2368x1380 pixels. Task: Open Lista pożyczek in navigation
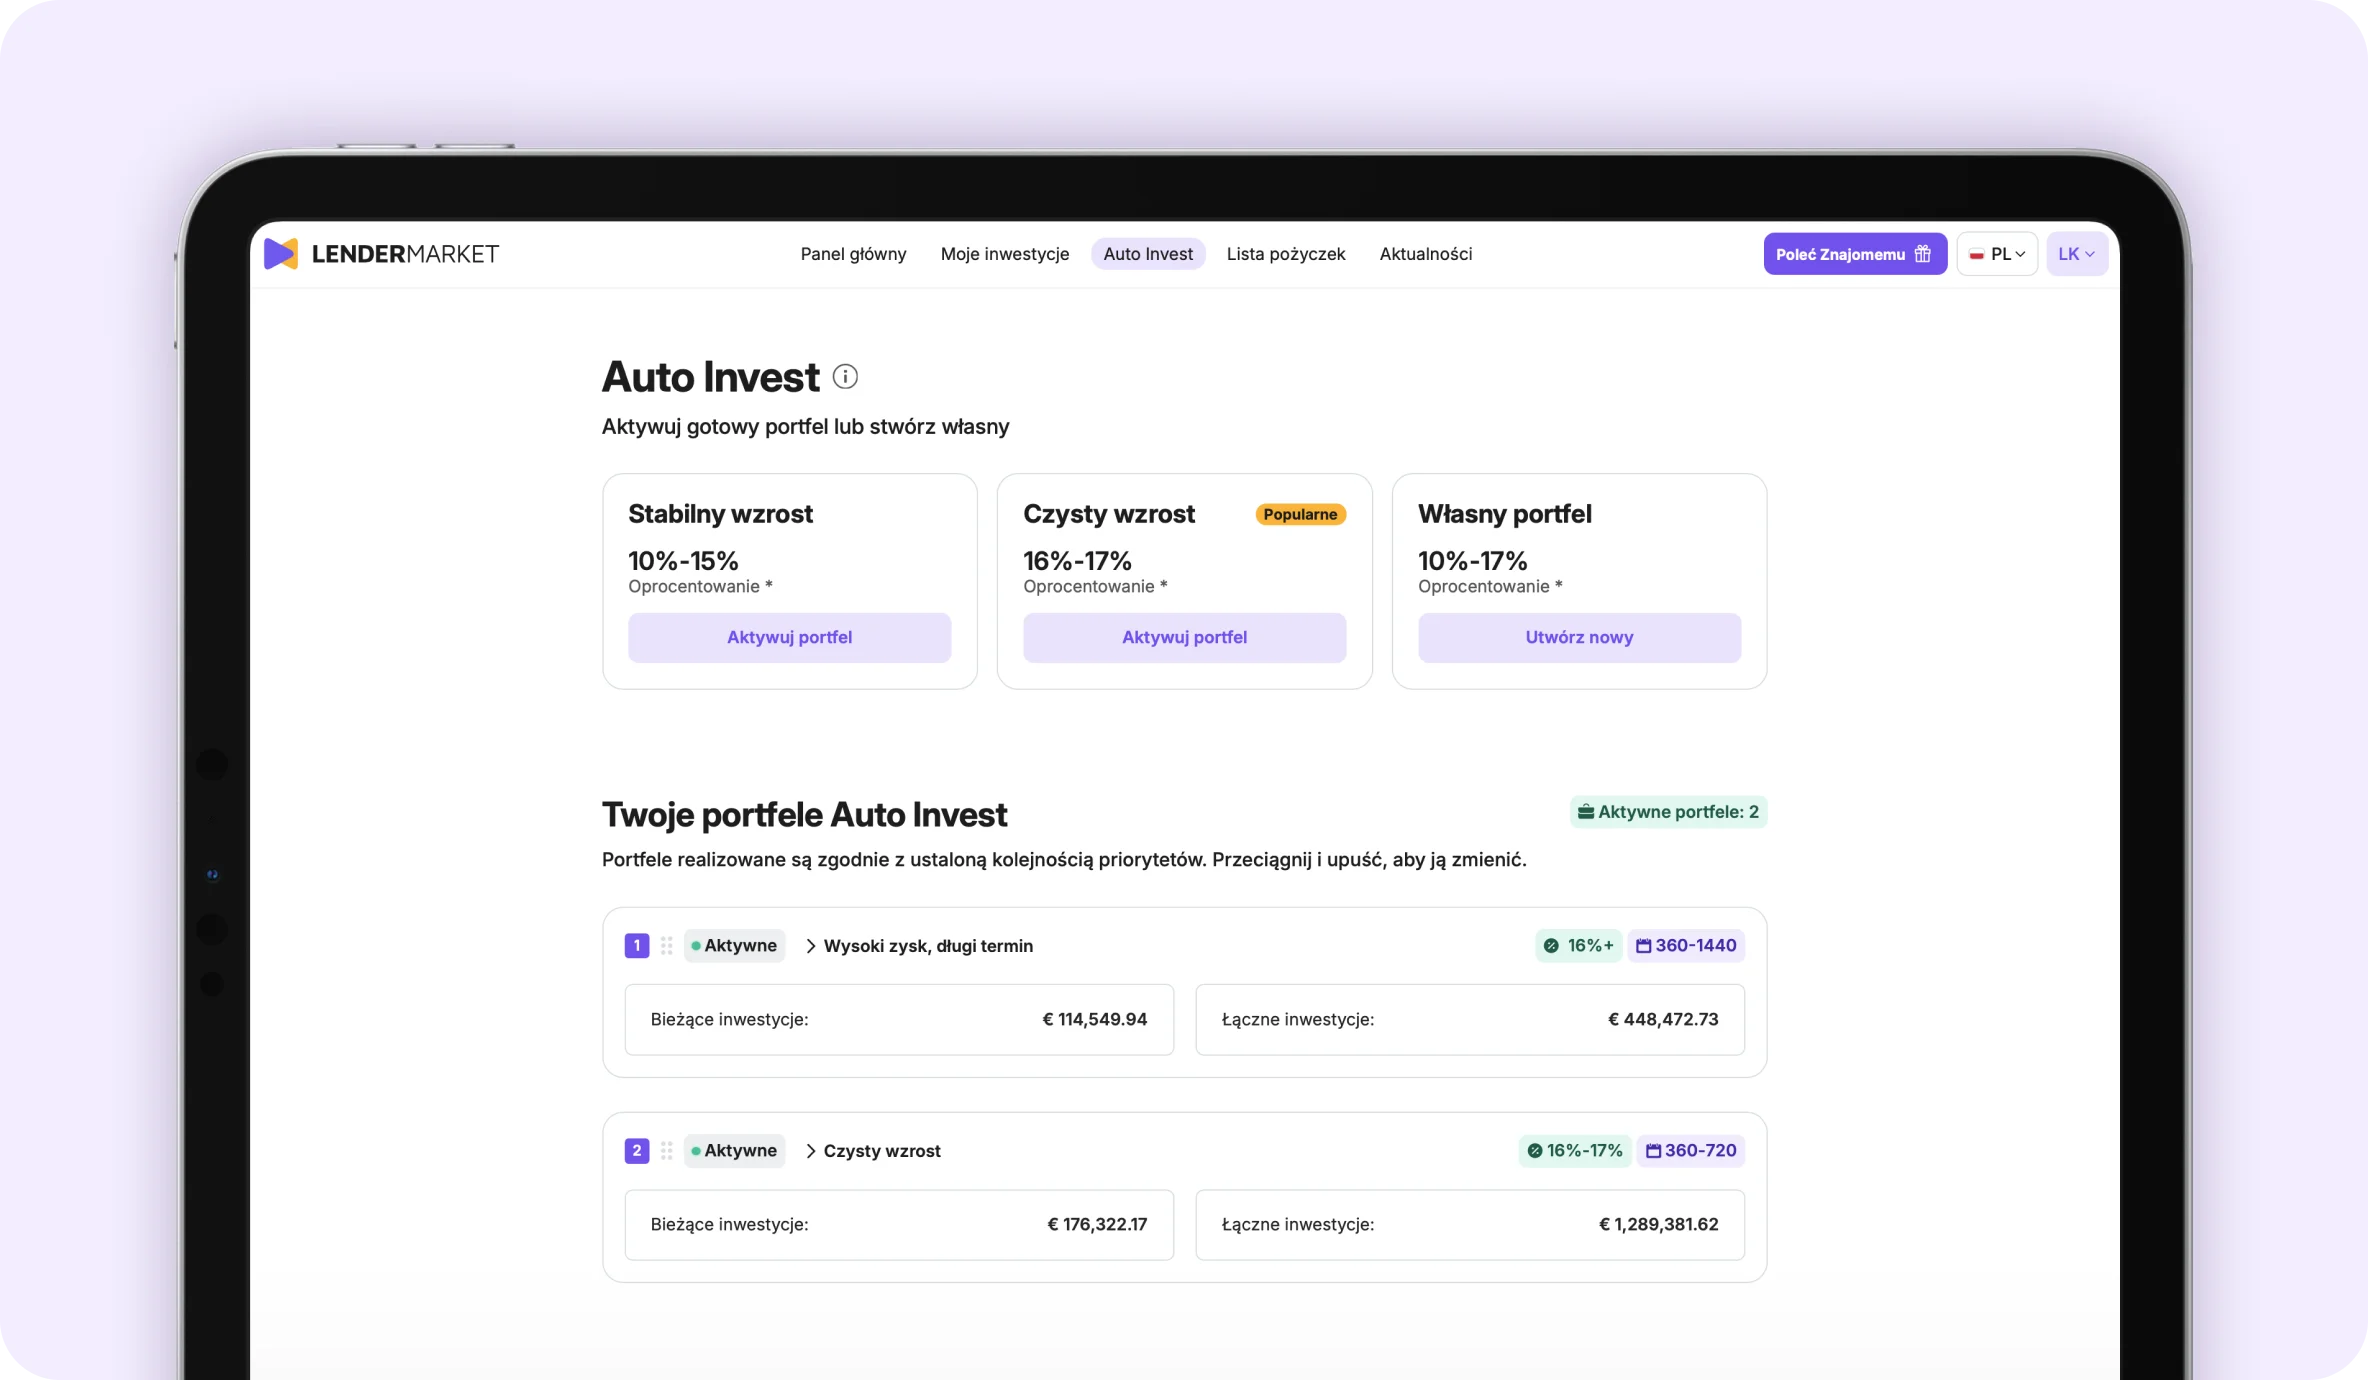point(1285,254)
